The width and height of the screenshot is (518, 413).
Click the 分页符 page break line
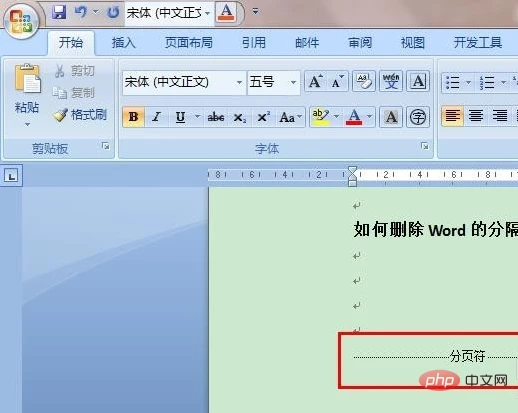(436, 357)
